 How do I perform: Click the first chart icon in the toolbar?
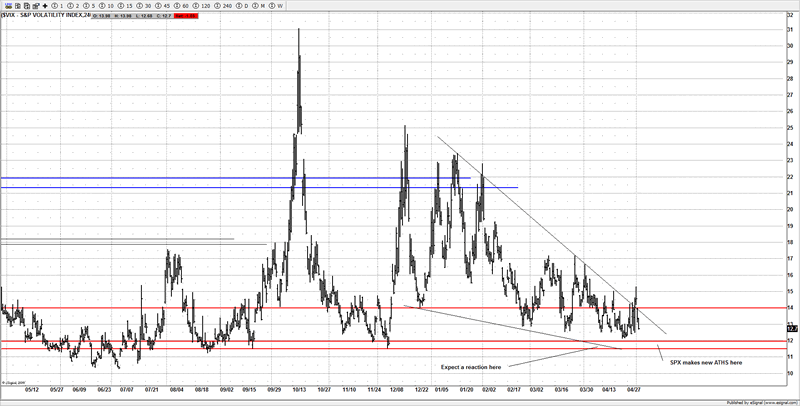click(x=8, y=6)
